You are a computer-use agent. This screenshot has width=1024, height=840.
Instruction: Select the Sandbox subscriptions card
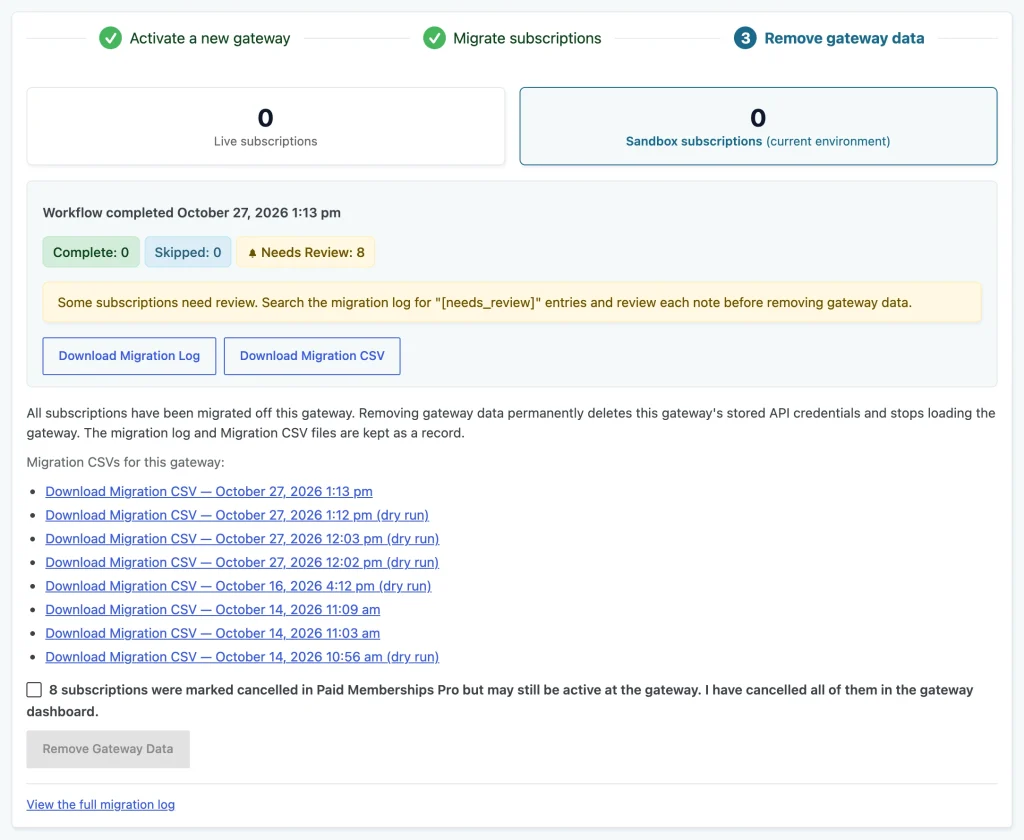pos(758,126)
